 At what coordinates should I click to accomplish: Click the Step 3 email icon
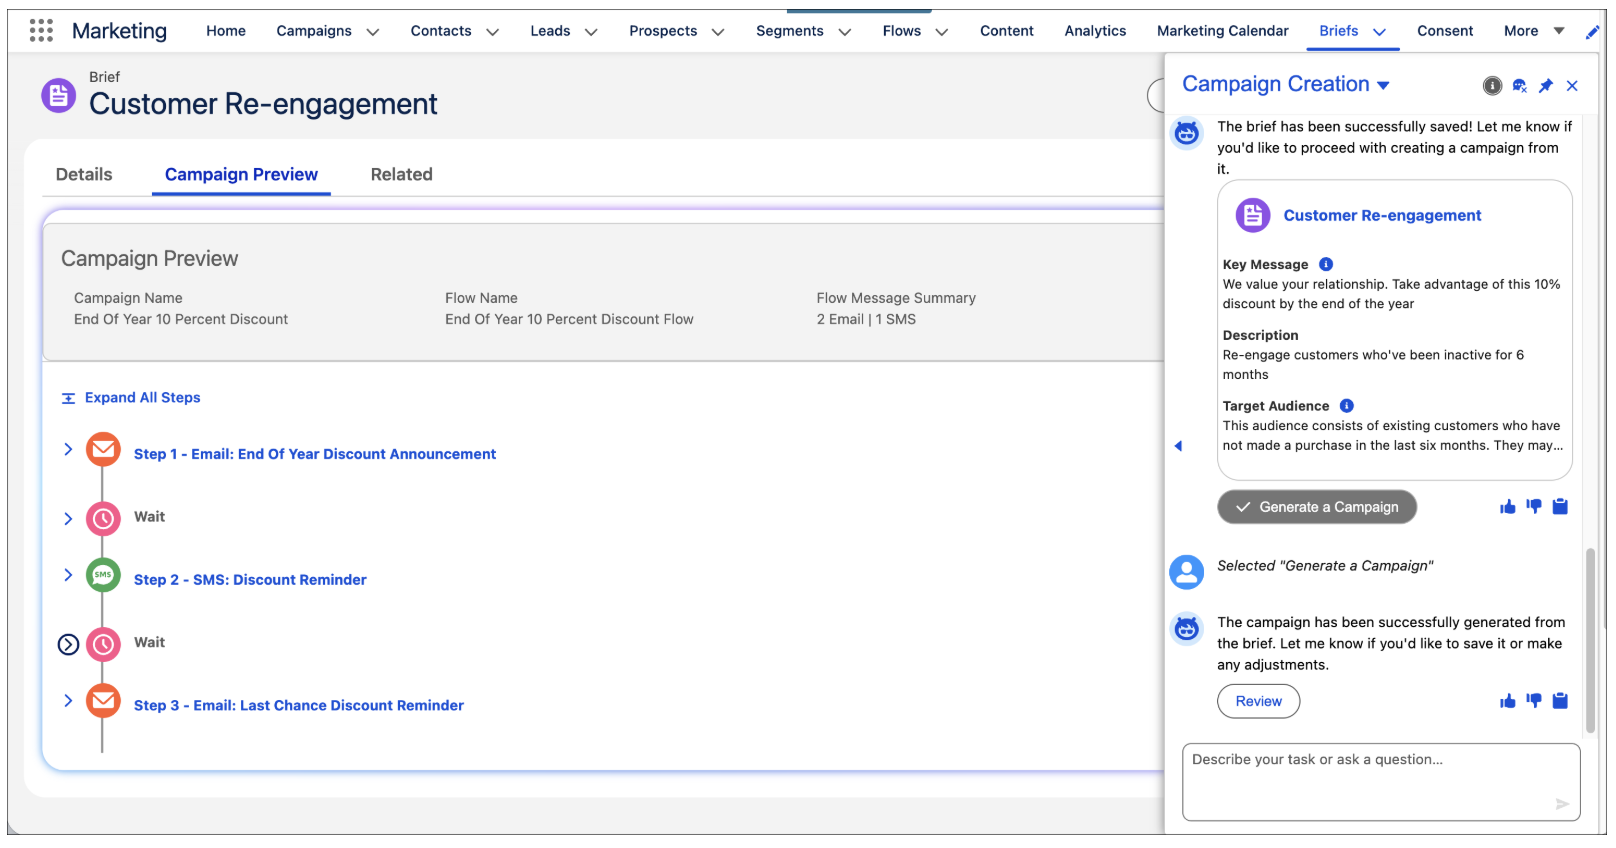(103, 702)
